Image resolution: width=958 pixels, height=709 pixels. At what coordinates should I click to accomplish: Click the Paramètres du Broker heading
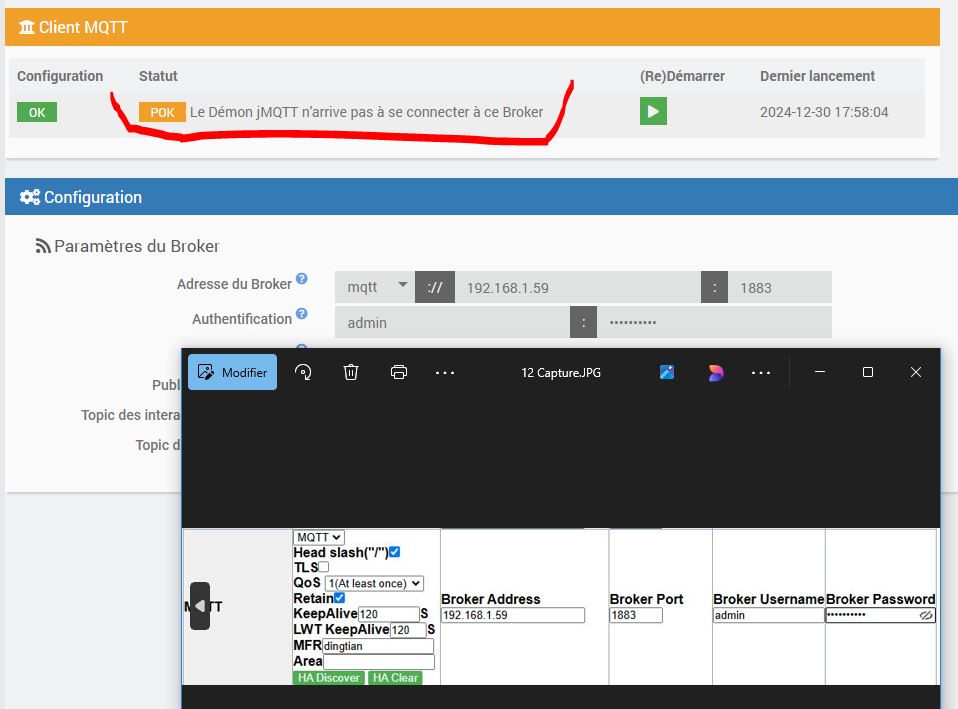click(x=136, y=246)
